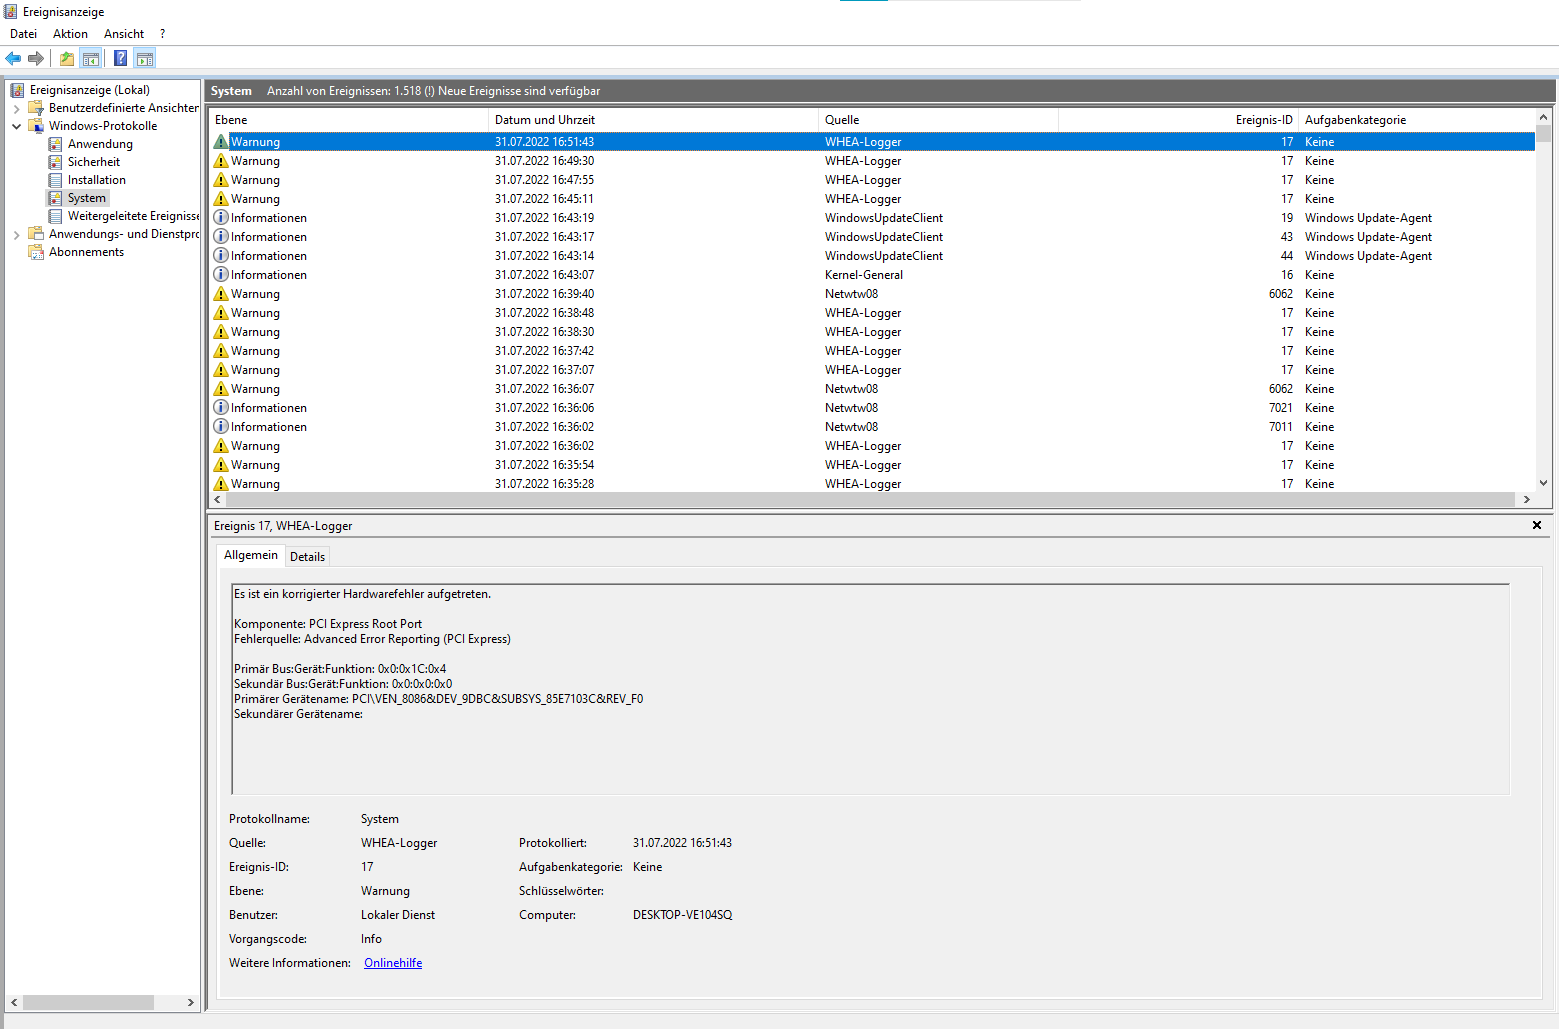The height and width of the screenshot is (1029, 1559).
Task: Click the Anwendung log icon
Action: click(x=56, y=144)
